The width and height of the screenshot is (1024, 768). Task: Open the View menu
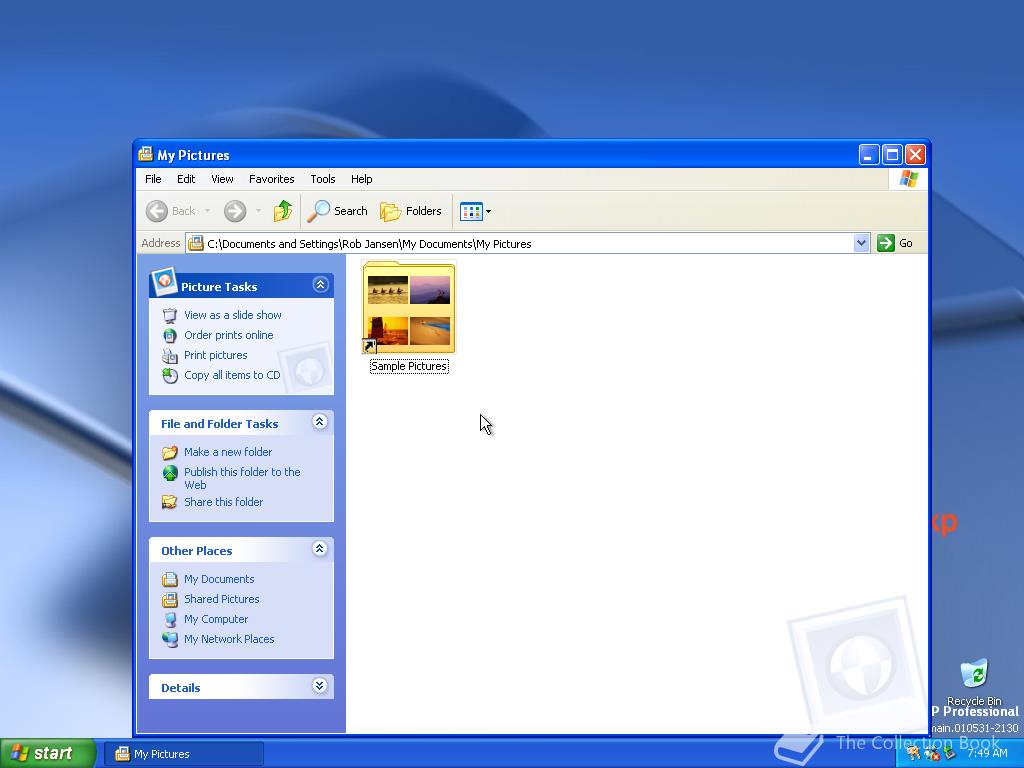pyautogui.click(x=222, y=179)
